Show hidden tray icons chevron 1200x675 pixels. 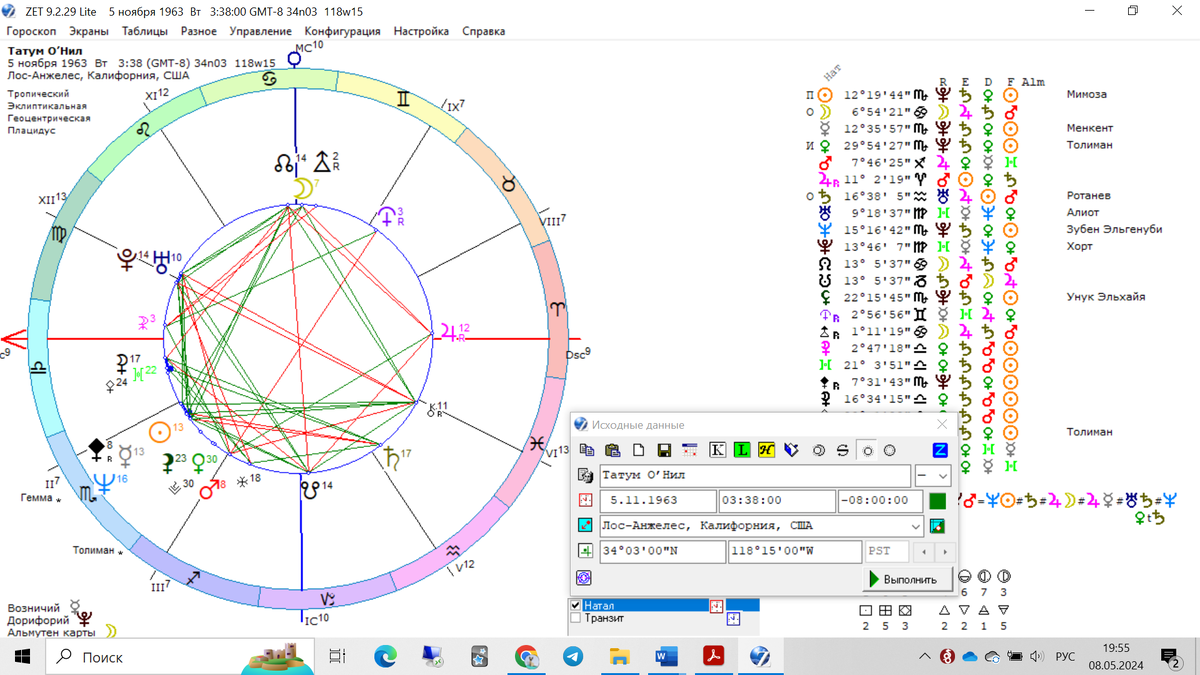[925, 656]
